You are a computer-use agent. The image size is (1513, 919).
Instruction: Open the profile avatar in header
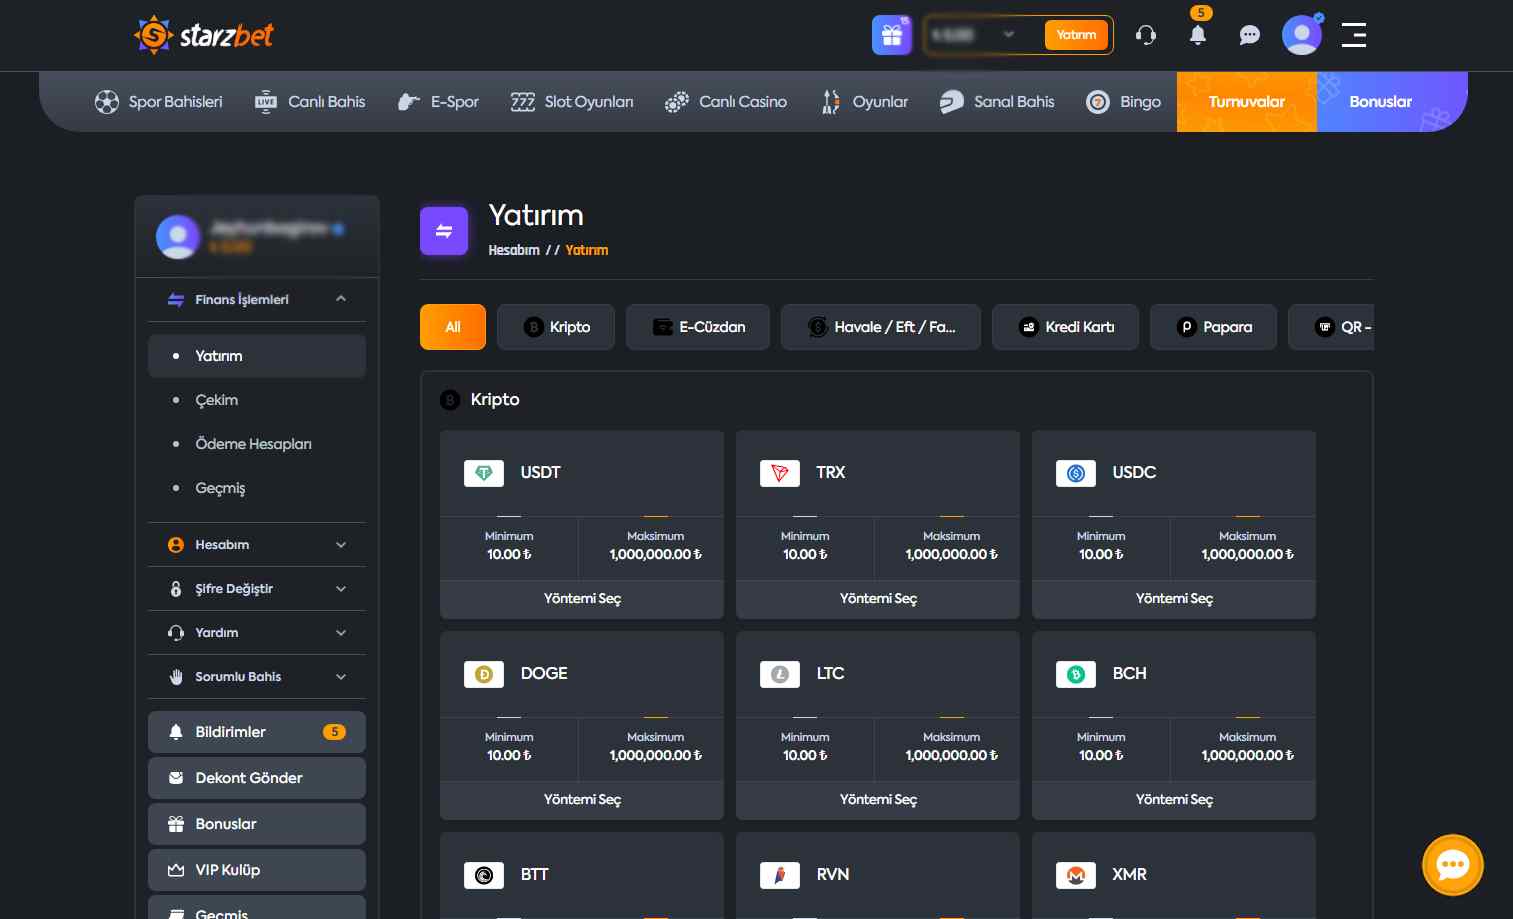pos(1302,35)
